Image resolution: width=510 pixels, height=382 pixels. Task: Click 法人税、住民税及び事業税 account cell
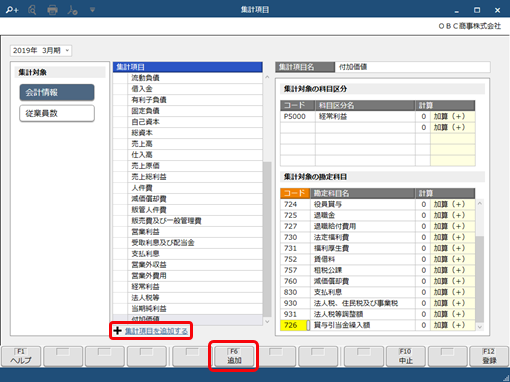coord(363,303)
